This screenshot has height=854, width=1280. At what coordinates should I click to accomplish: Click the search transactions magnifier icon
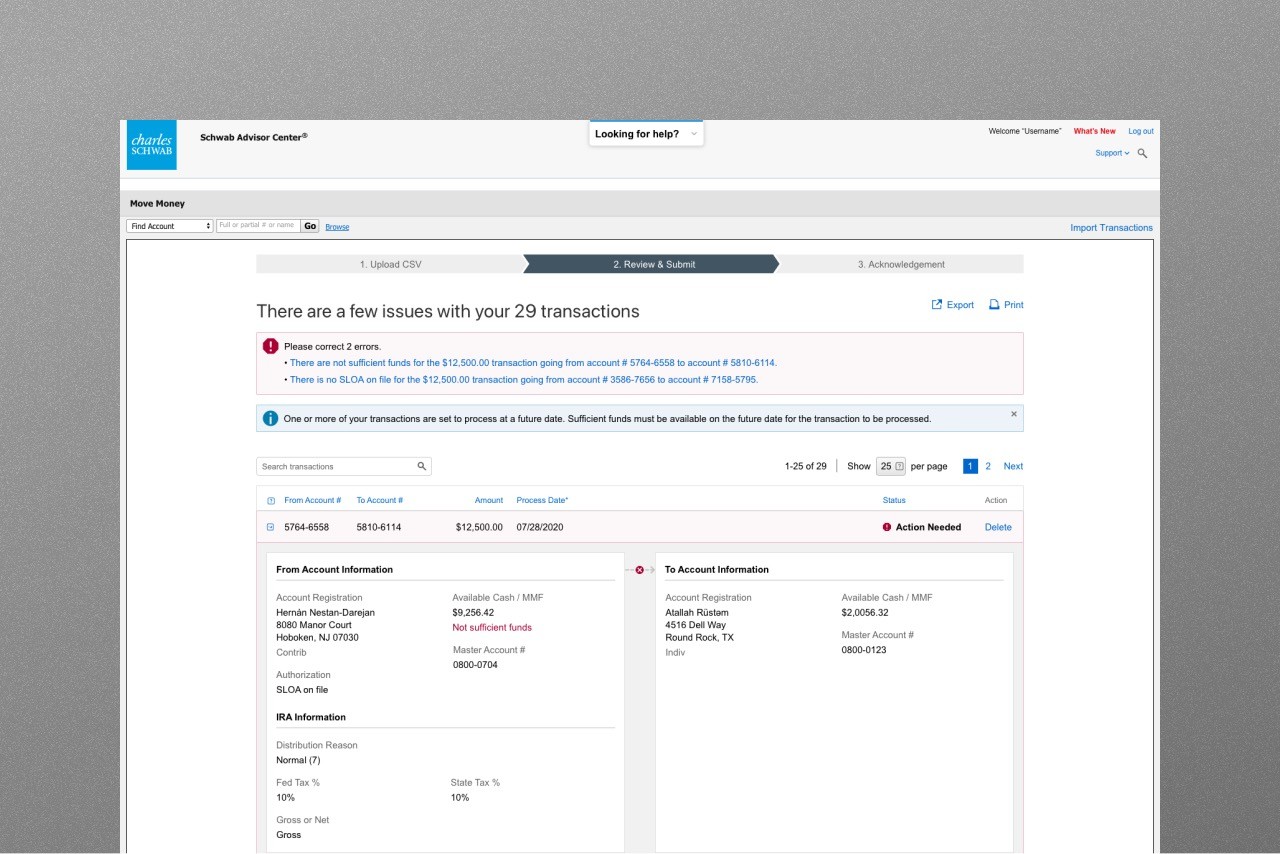tap(422, 466)
